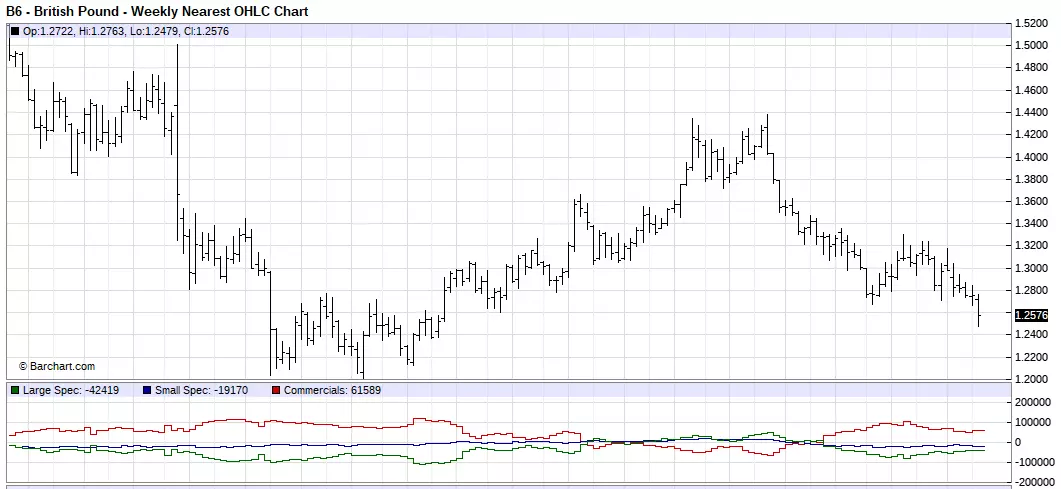This screenshot has height=489, width=1061.
Task: Click the OHLC readout 'Op:1.2722, Hi:1.2763'
Action: tap(74, 31)
